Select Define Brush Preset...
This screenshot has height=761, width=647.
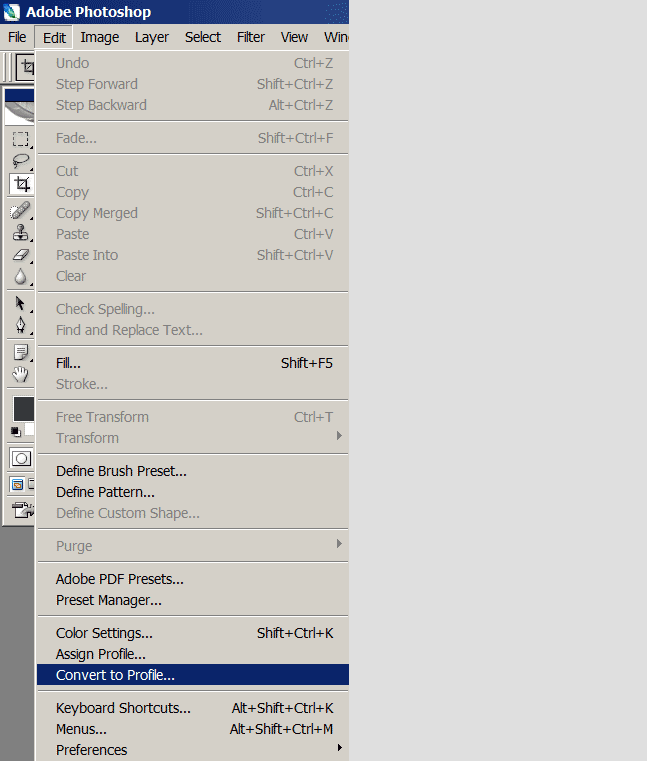[x=121, y=471]
